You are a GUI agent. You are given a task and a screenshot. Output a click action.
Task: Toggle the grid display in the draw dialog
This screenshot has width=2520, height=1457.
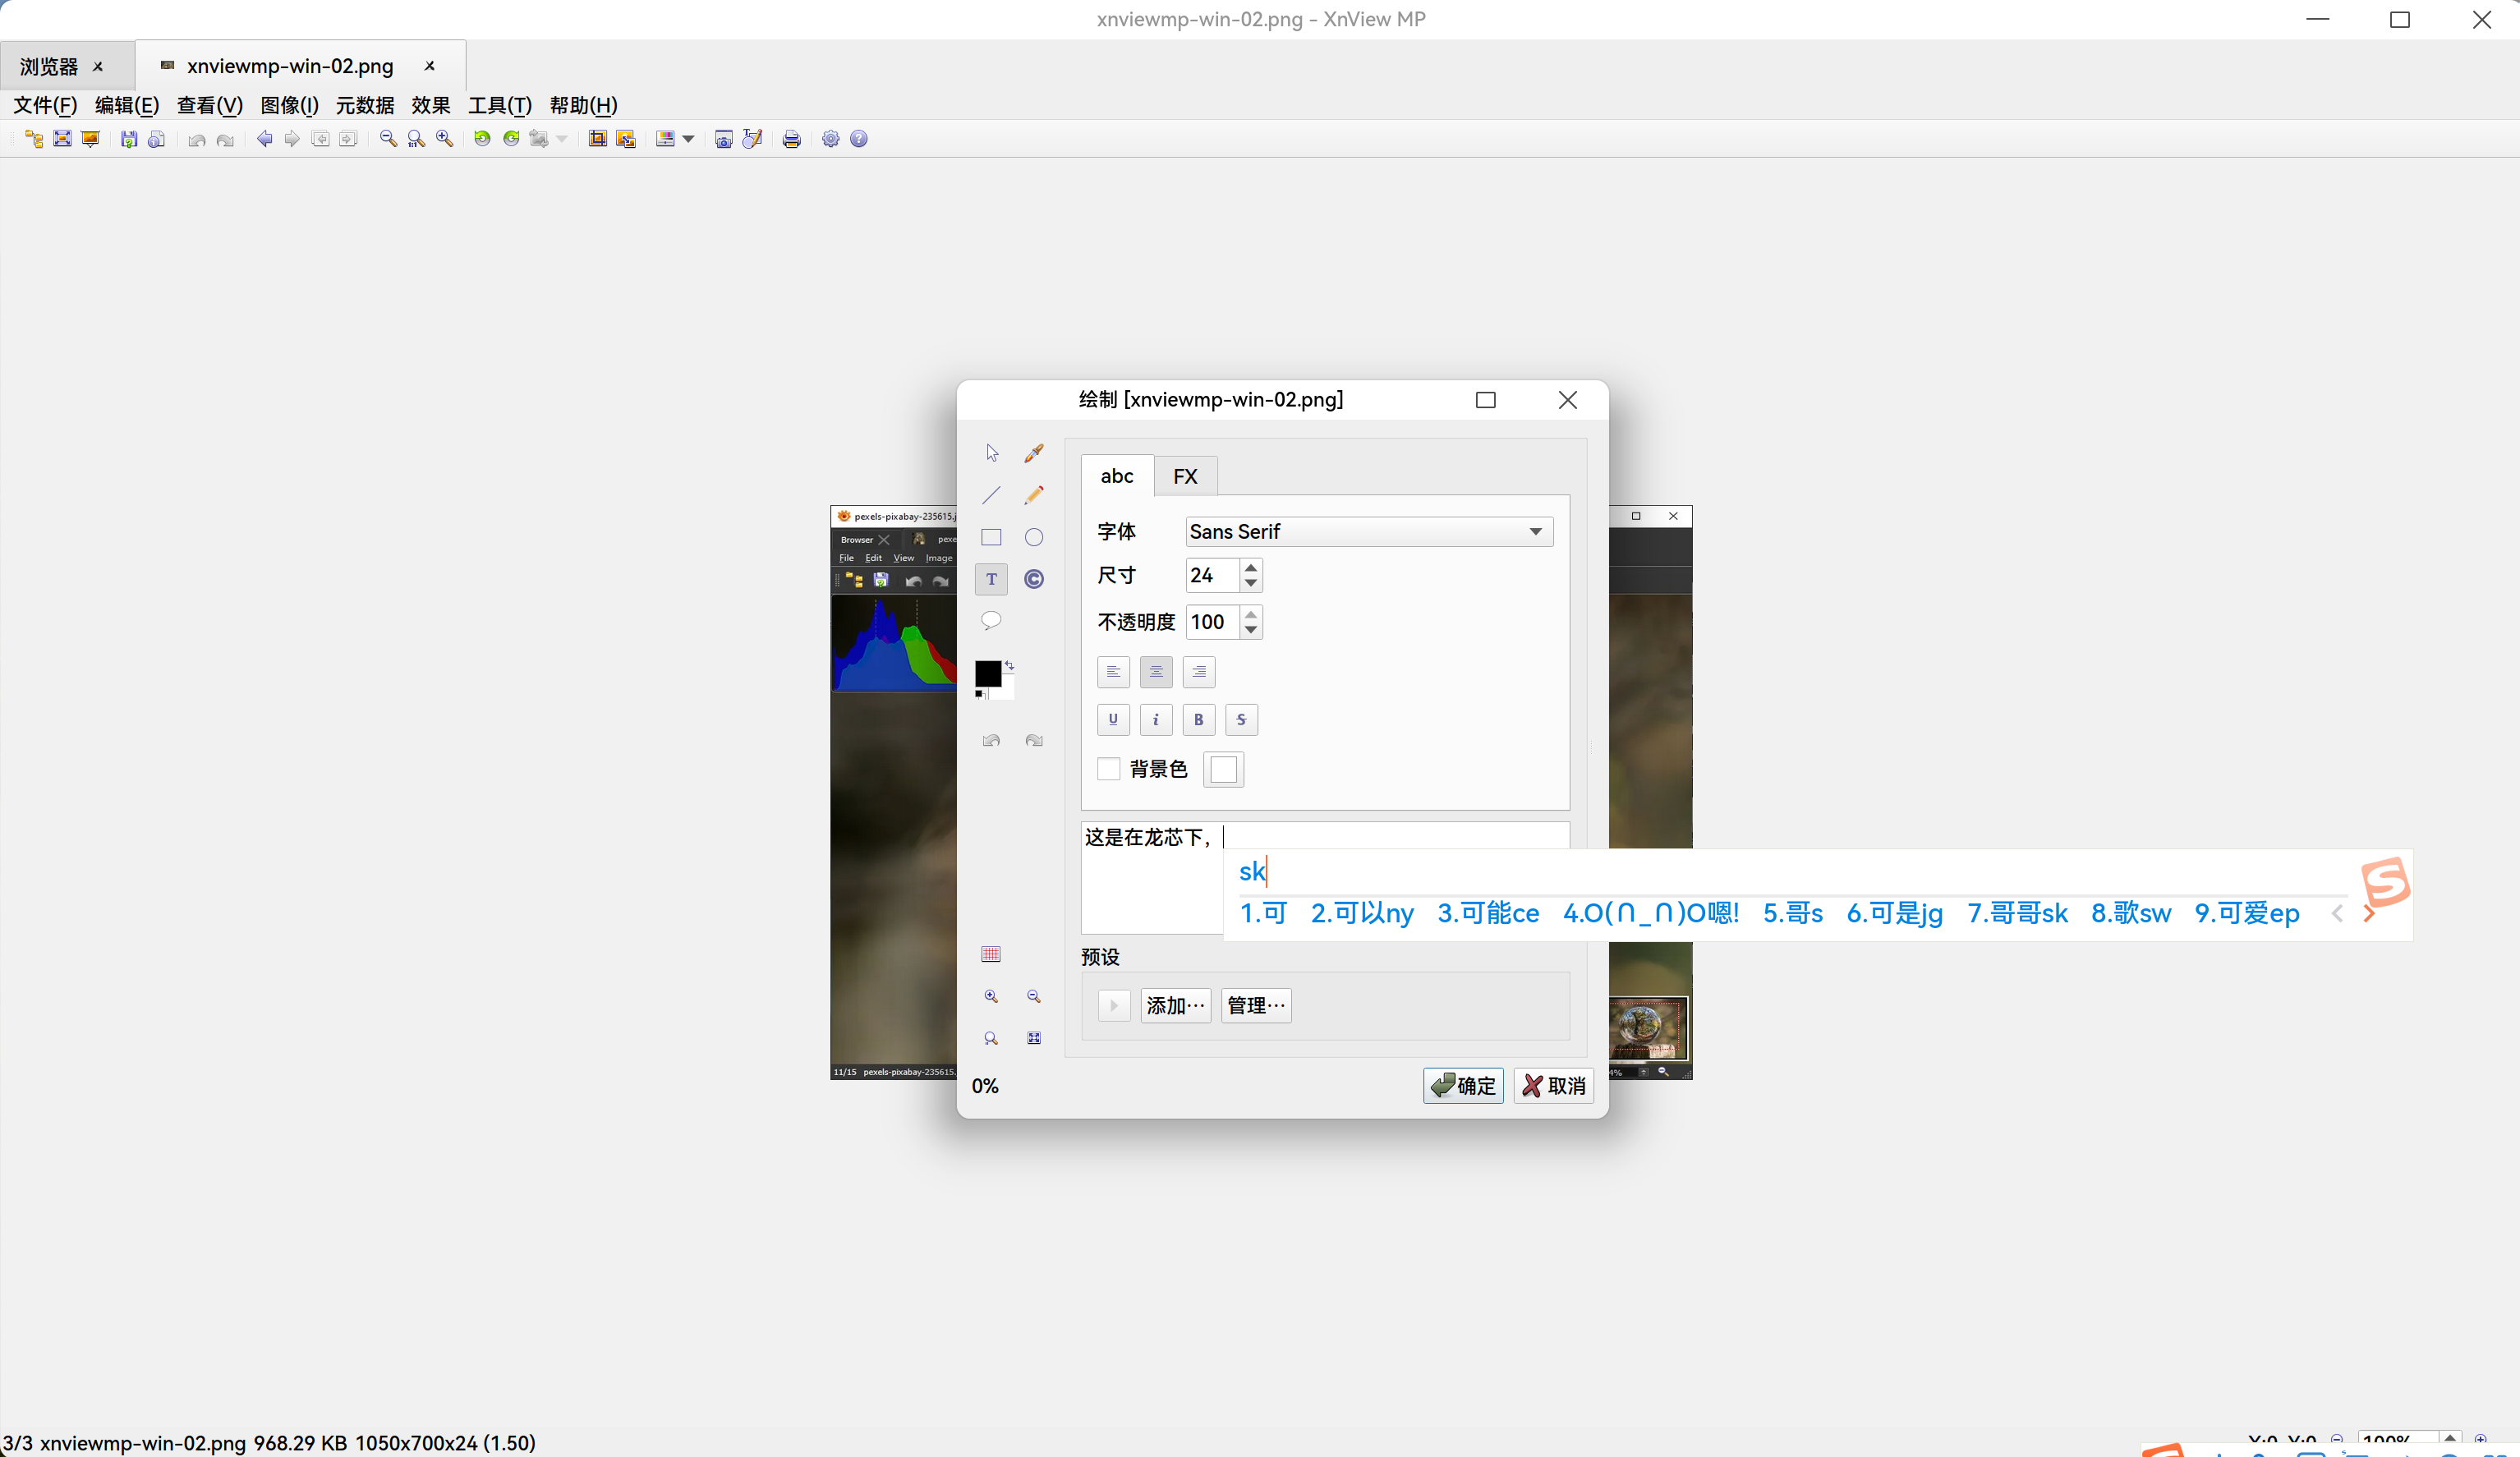991,954
